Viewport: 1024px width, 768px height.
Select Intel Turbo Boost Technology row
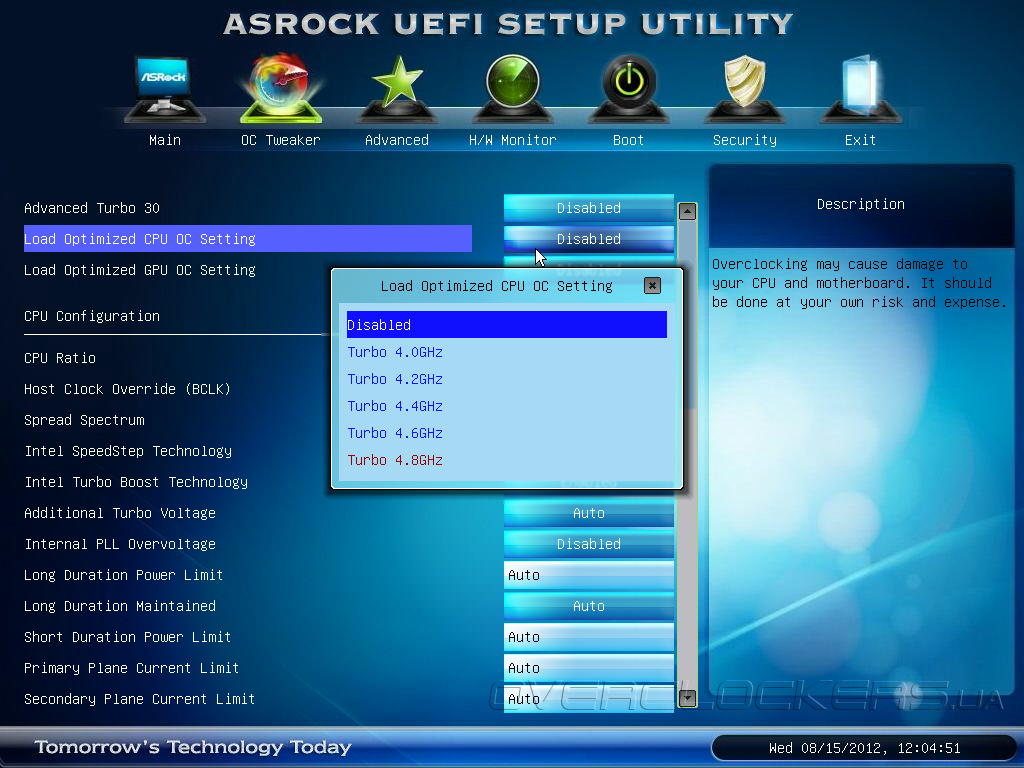[x=136, y=482]
